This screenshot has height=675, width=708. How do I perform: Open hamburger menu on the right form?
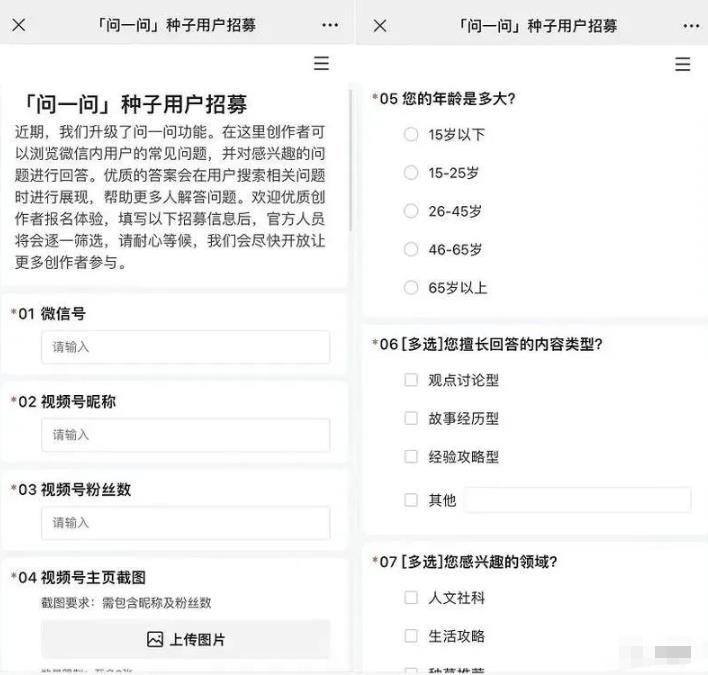683,64
